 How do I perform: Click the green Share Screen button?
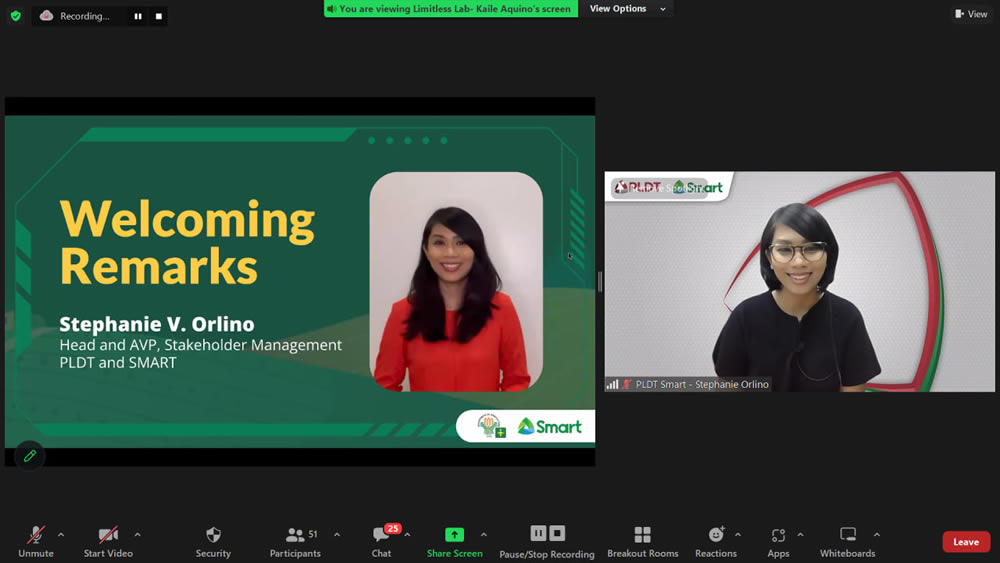point(455,542)
